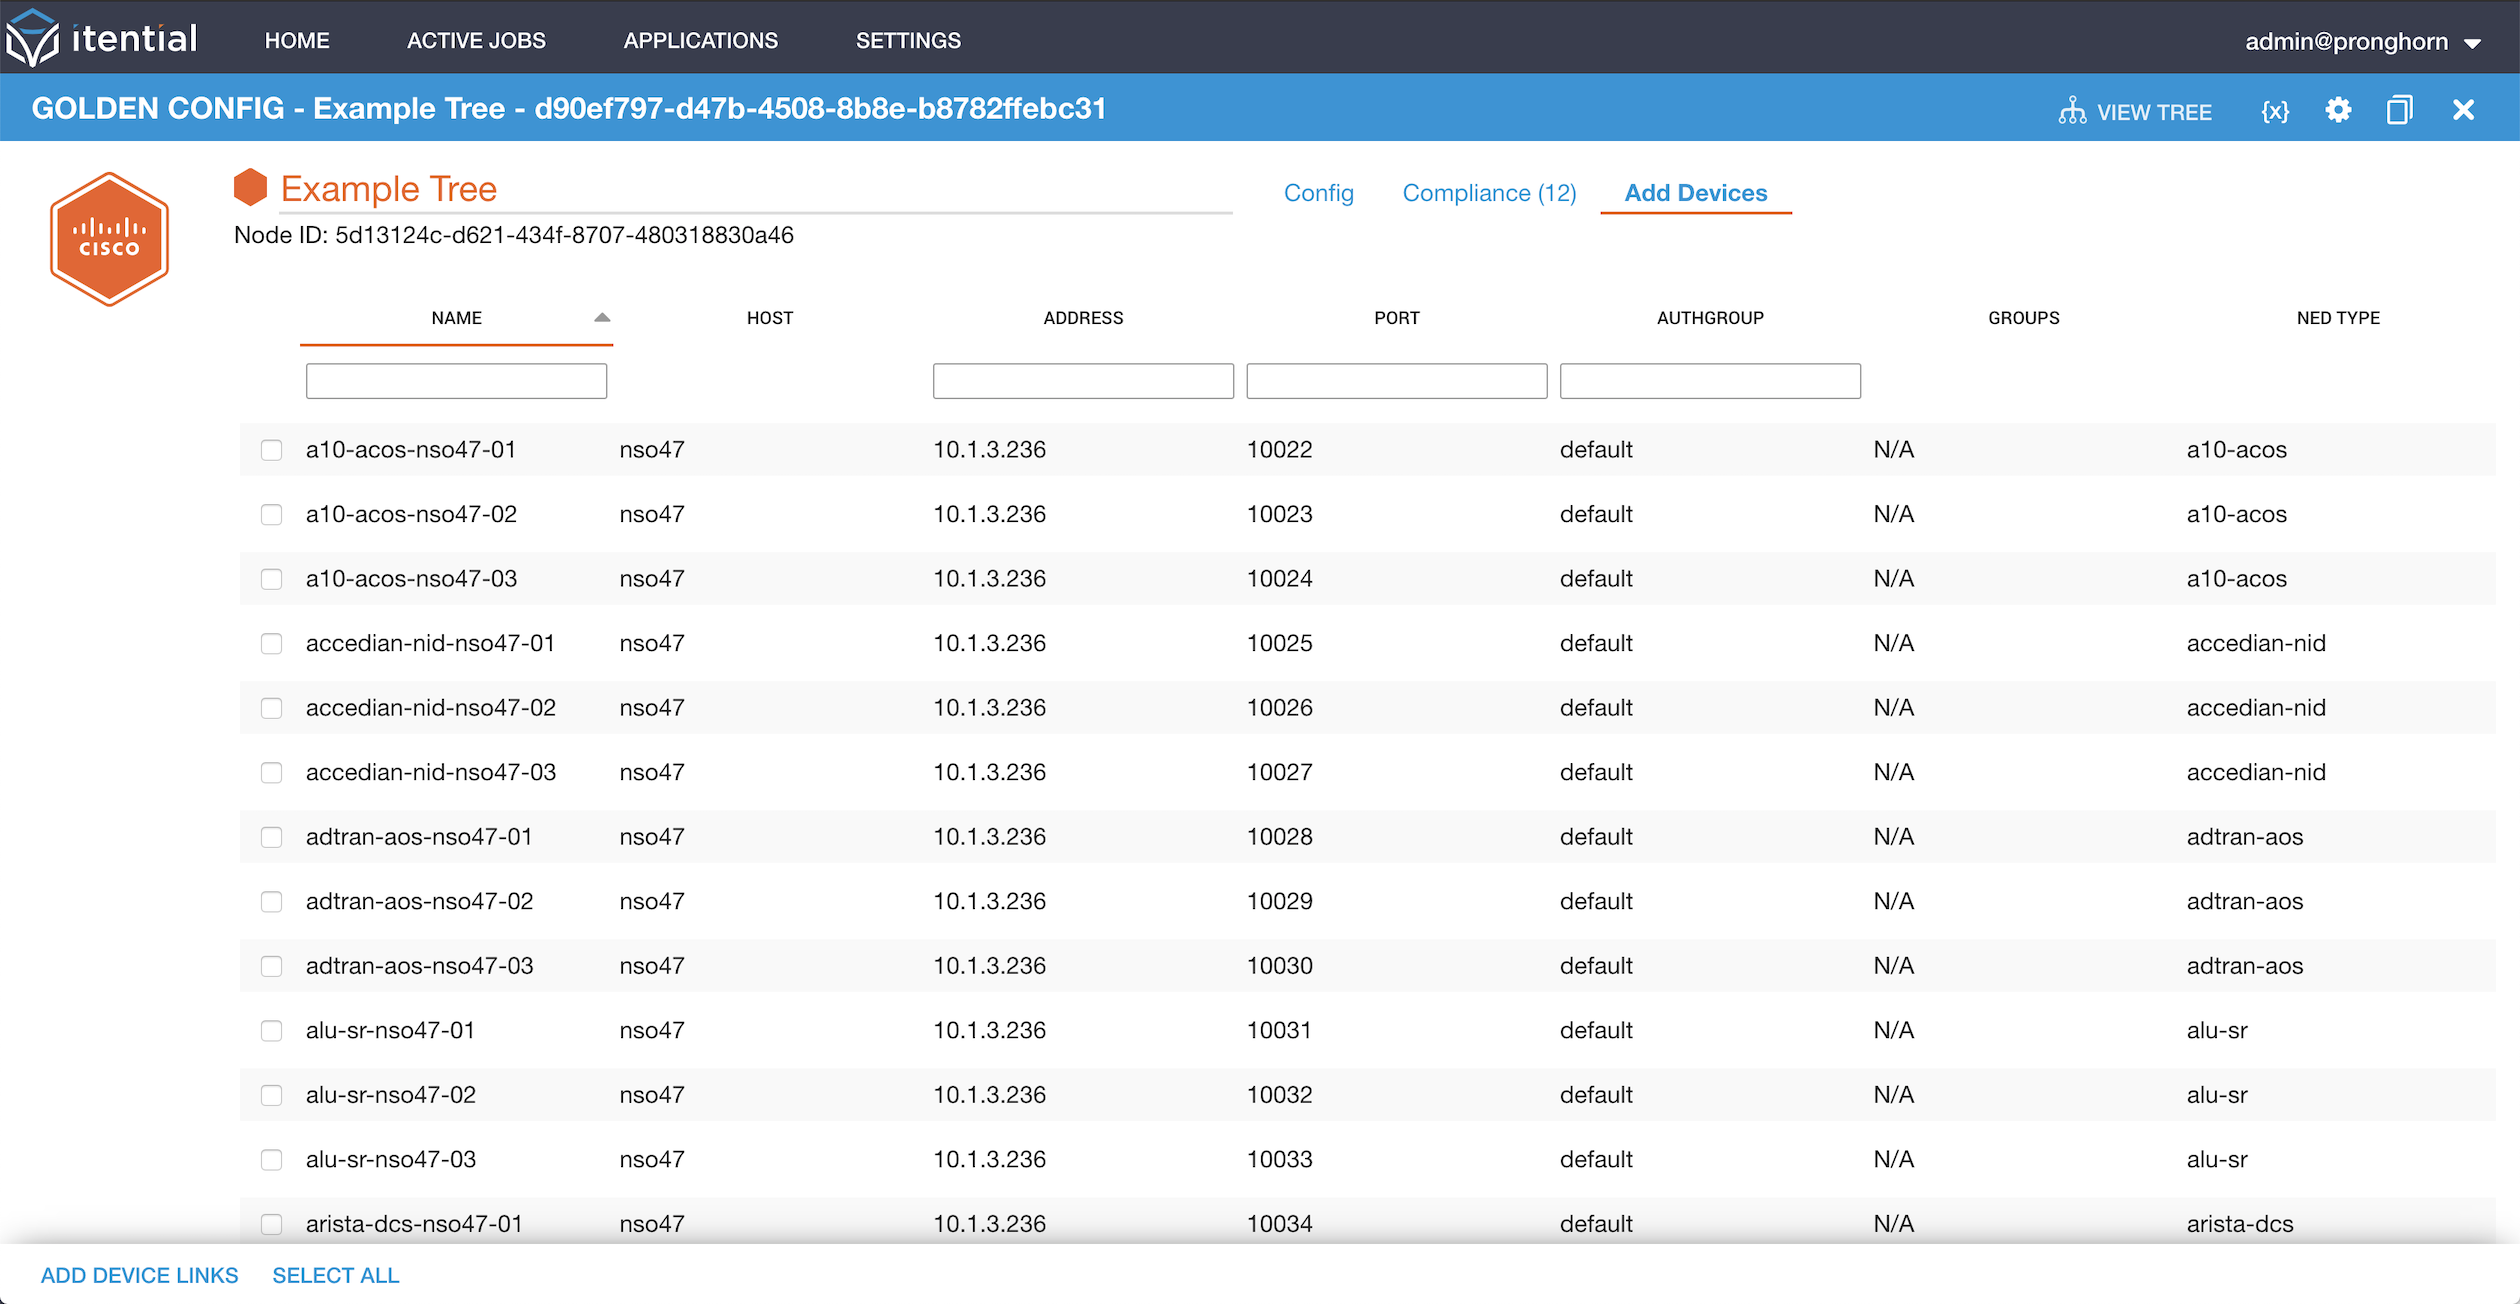Focus the PORT filter input
Viewport: 2520px width, 1304px height.
1397,381
